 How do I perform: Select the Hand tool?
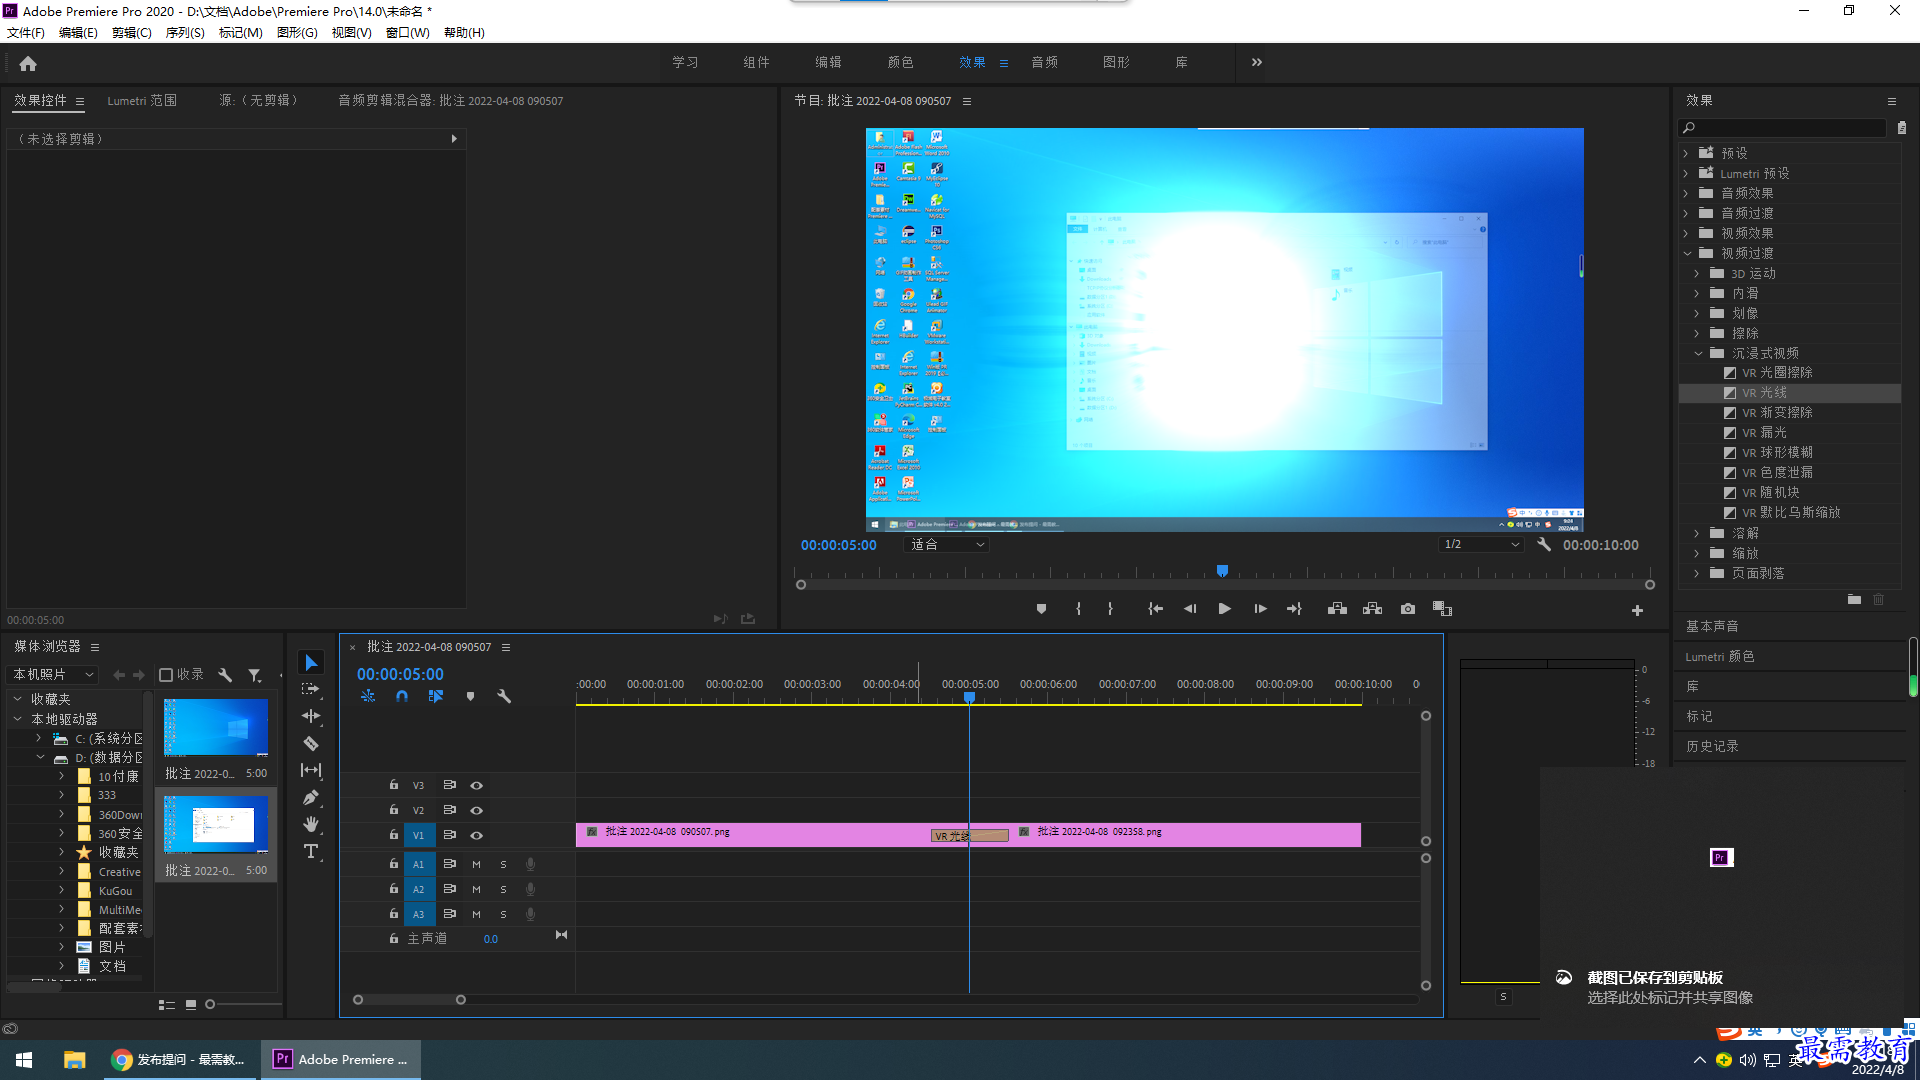coord(311,824)
